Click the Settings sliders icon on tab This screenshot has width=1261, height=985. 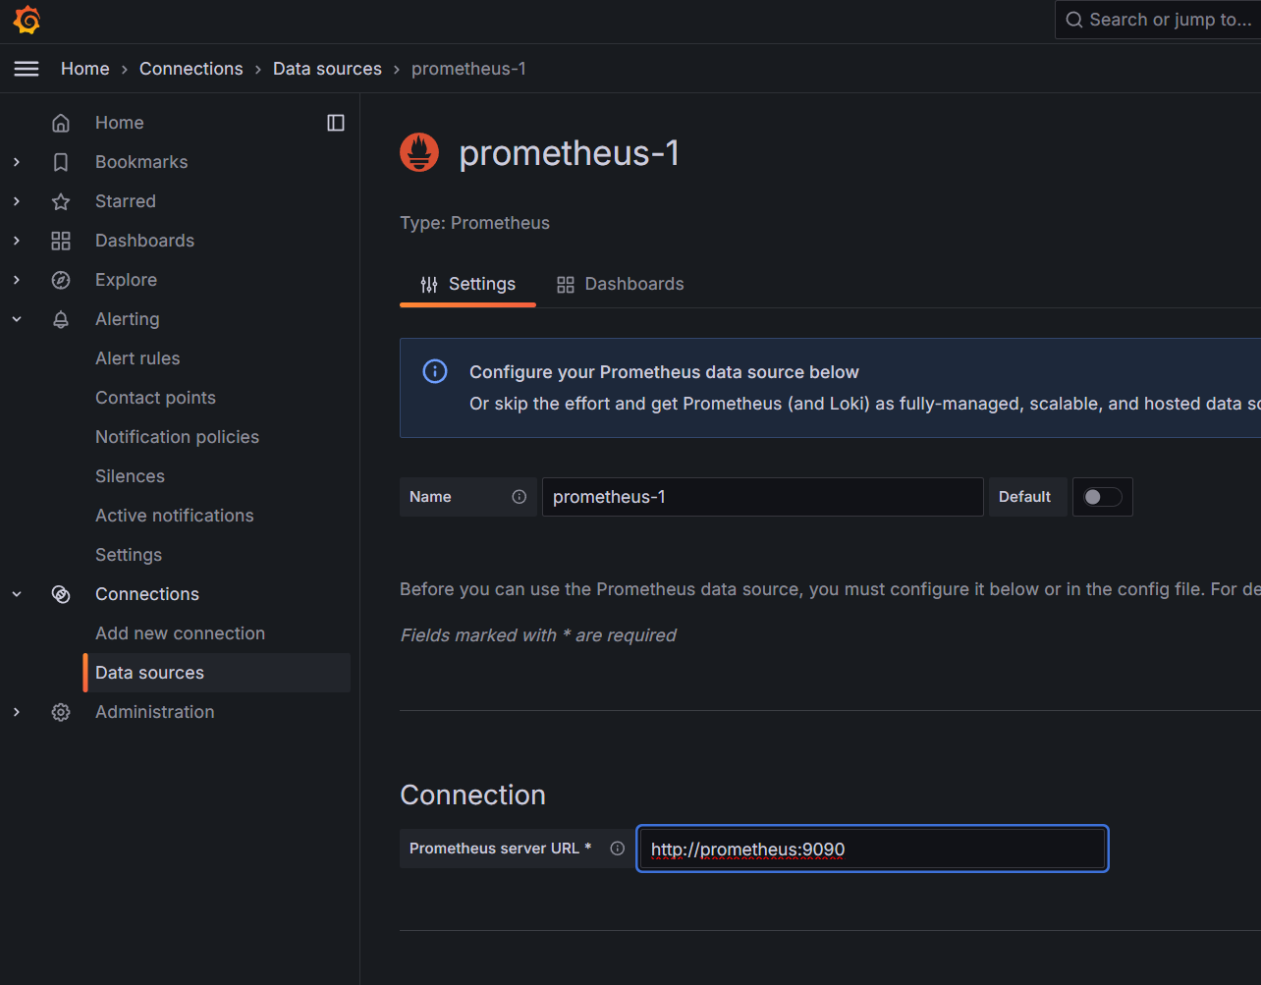pyautogui.click(x=429, y=285)
